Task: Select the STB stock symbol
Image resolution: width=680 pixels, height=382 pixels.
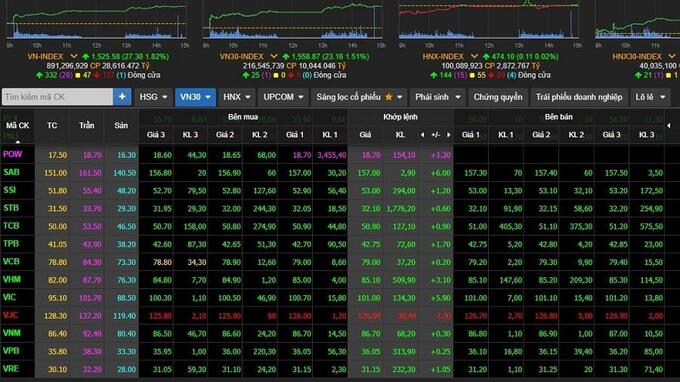Action: point(11,208)
